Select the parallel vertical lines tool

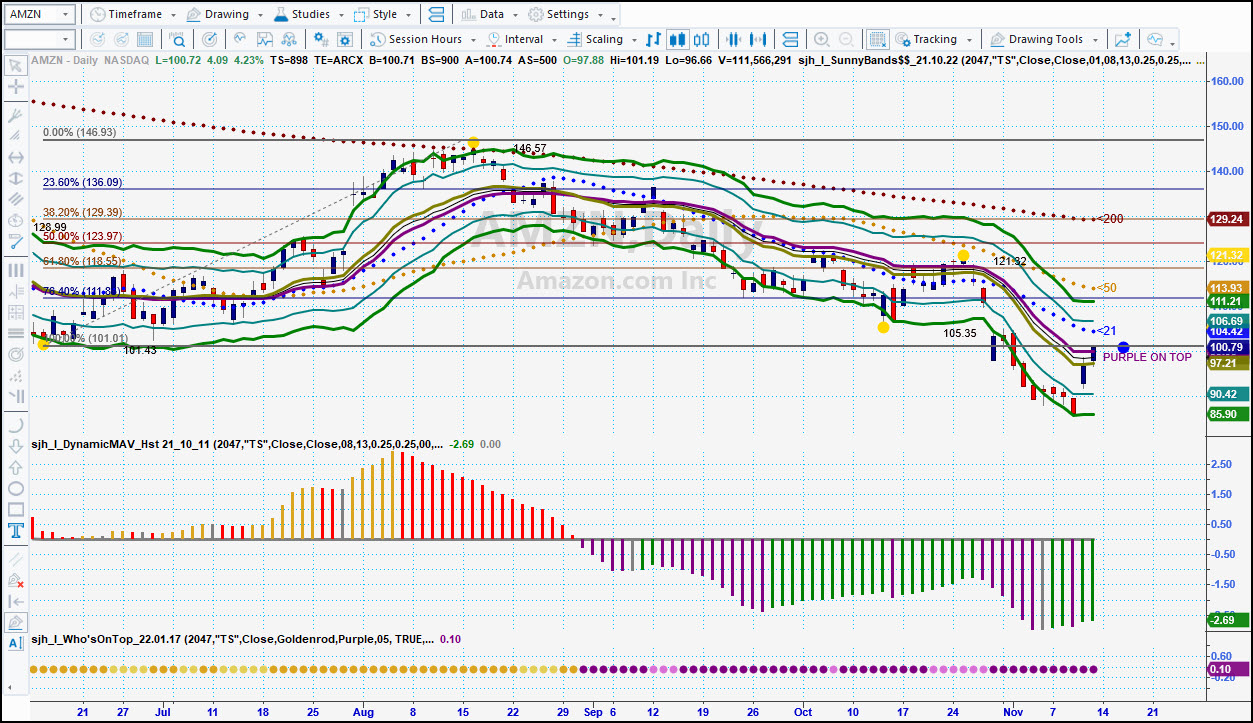point(16,270)
